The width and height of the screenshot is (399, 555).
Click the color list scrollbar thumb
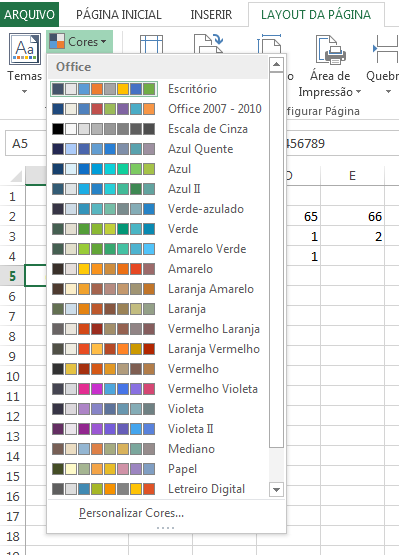(276, 260)
